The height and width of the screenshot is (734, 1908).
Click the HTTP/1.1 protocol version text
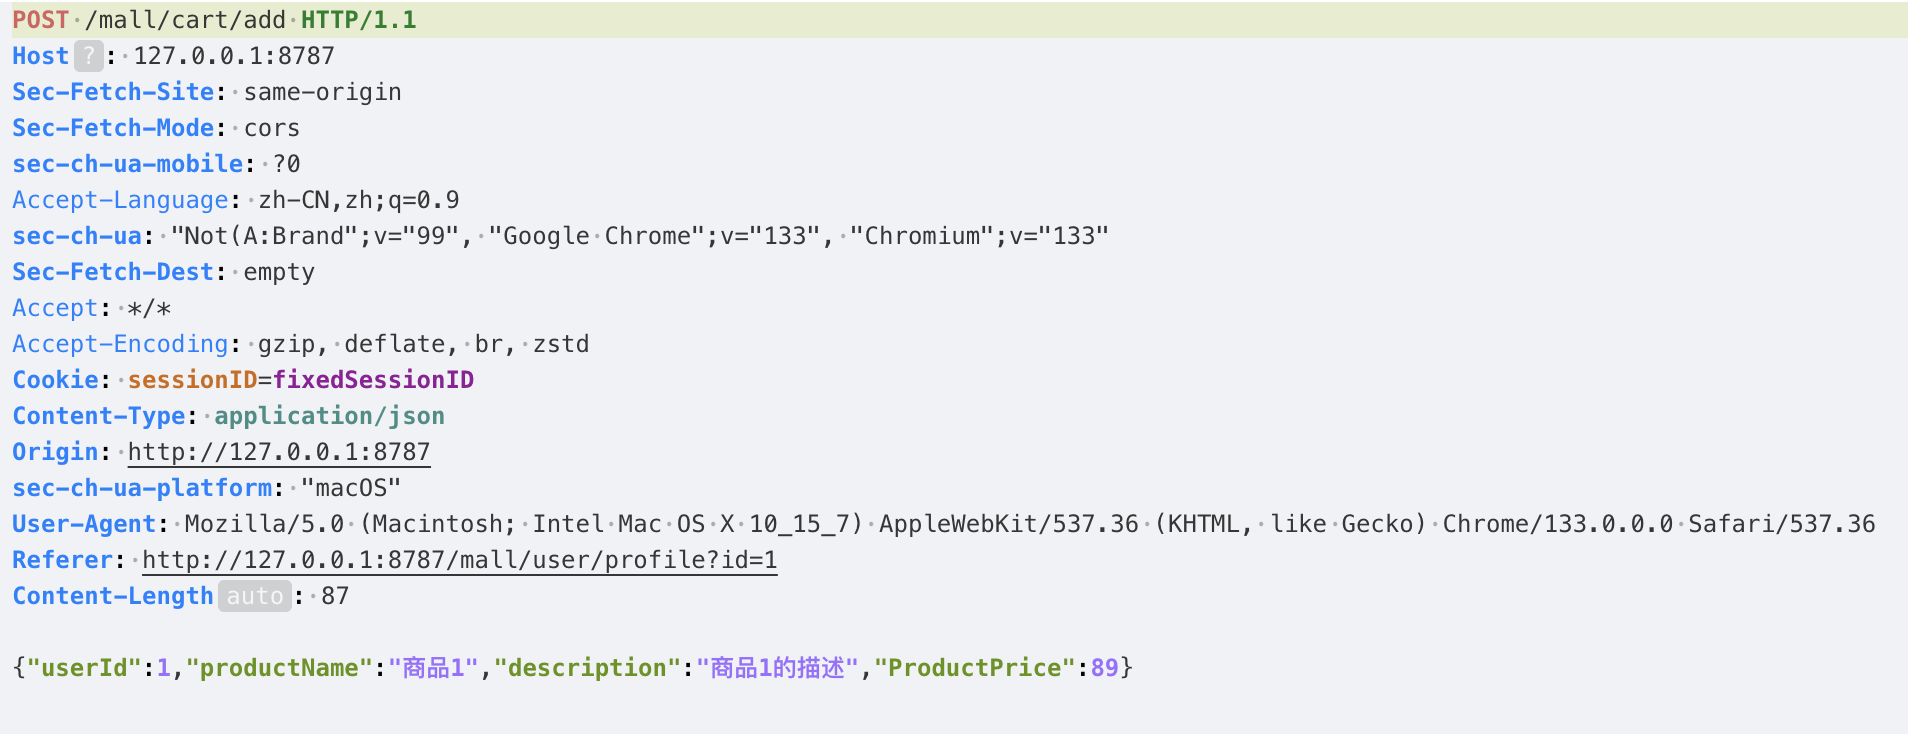(x=358, y=20)
